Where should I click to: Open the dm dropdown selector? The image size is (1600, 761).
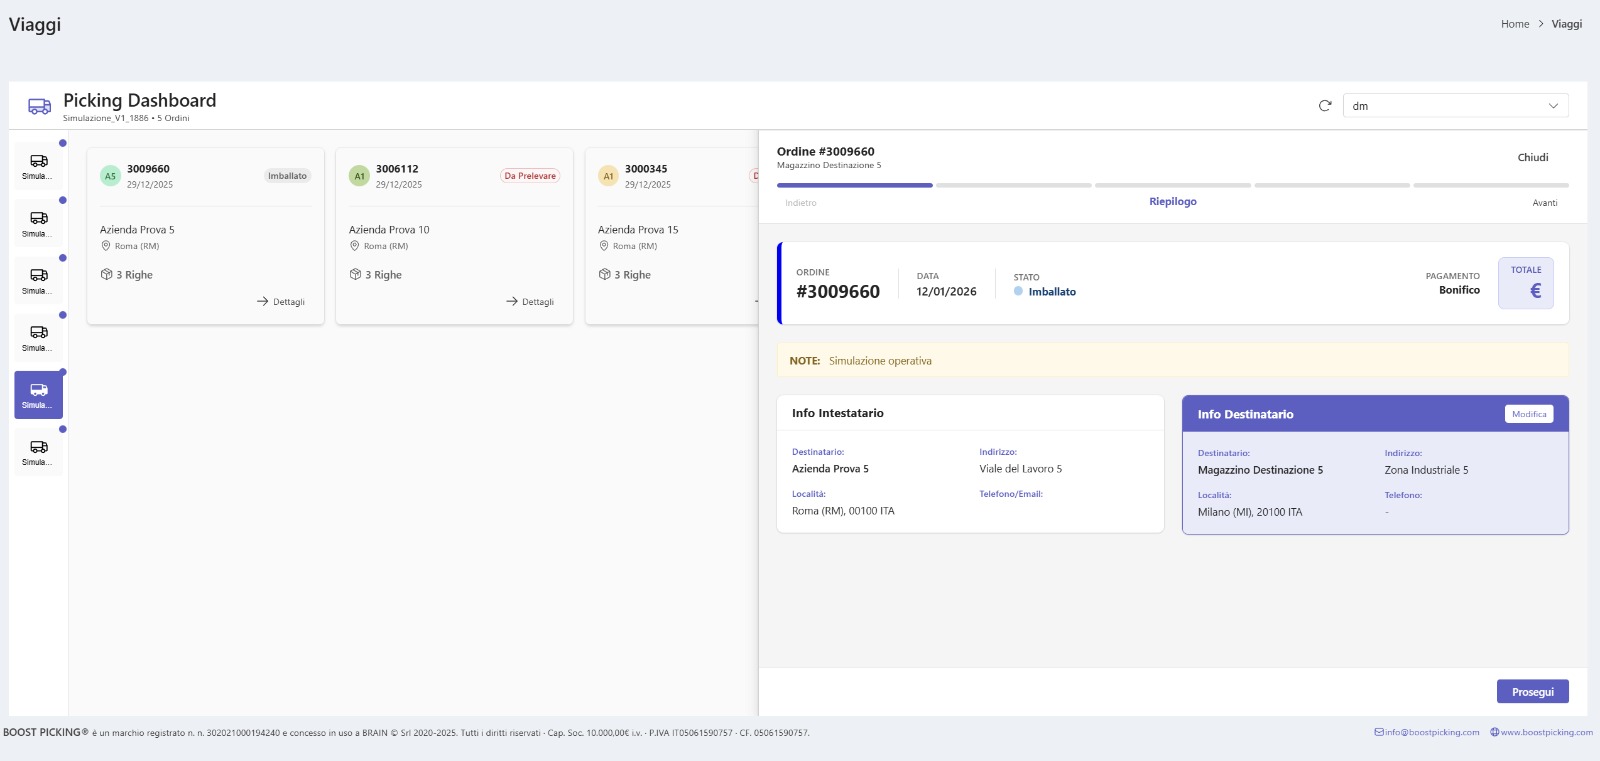[1455, 106]
